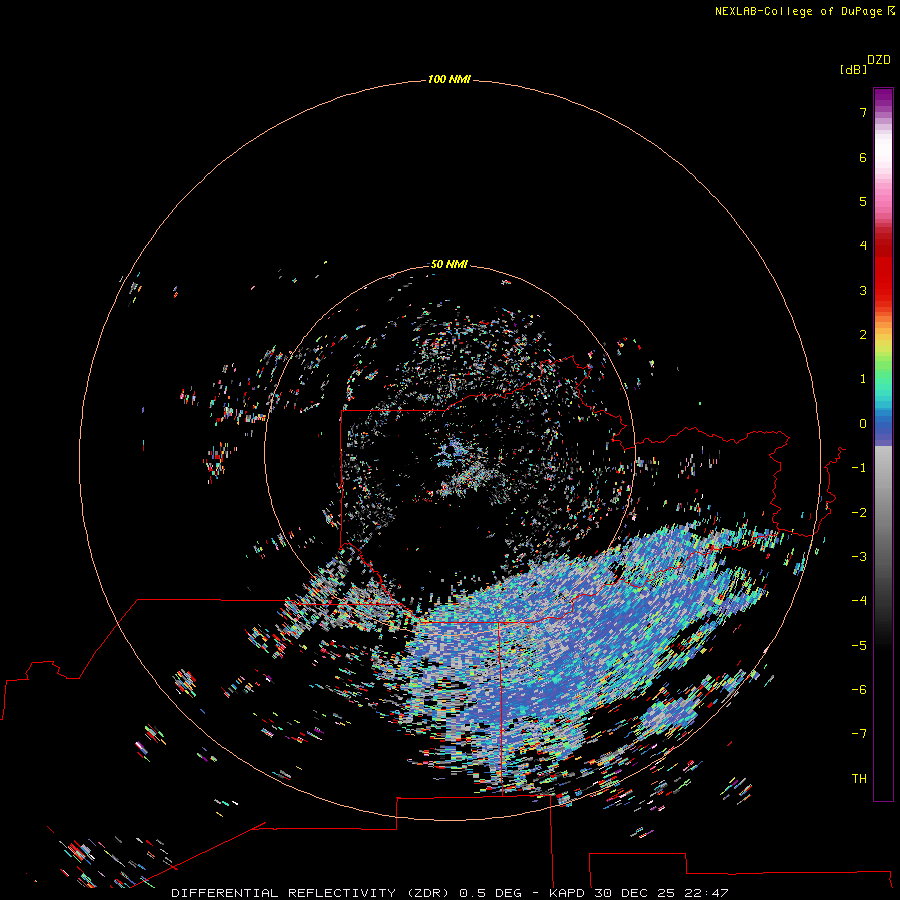Image resolution: width=900 pixels, height=900 pixels.
Task: Click the legend value 0 label
Action: tap(863, 424)
